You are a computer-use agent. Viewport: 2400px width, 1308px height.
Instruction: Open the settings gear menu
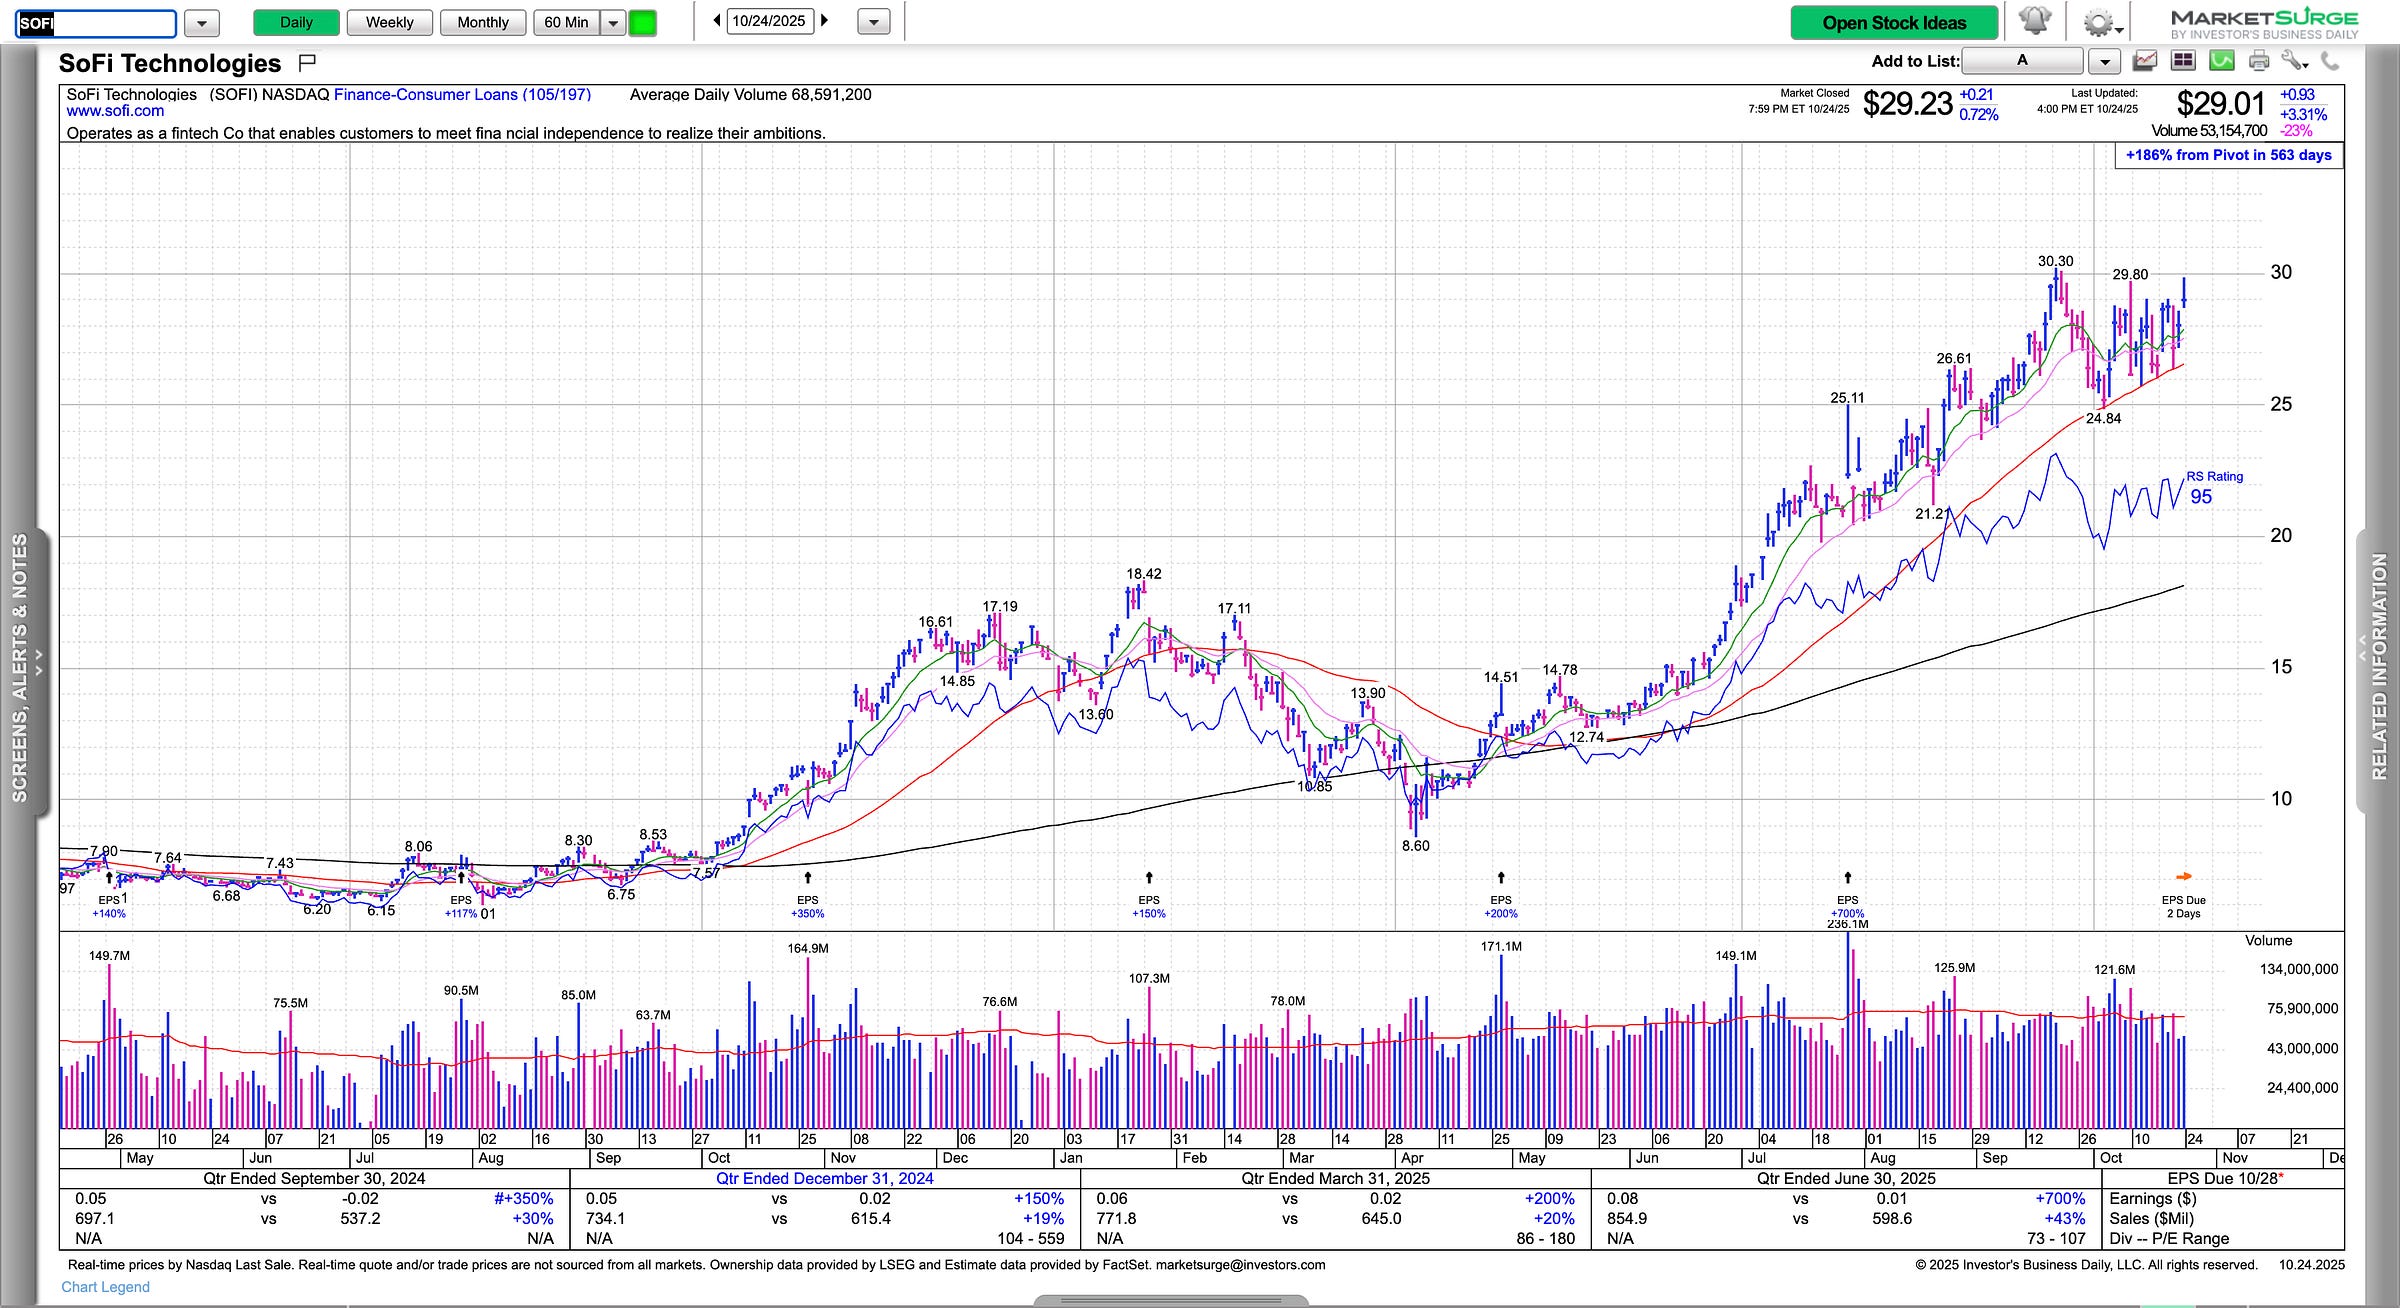[x=2100, y=22]
